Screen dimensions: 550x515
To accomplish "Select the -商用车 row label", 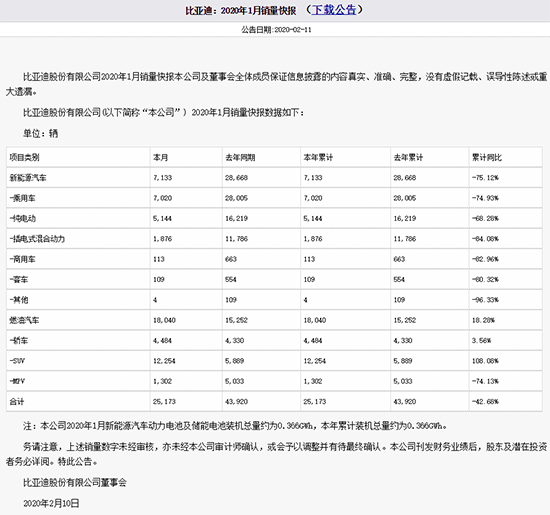I will (x=22, y=259).
